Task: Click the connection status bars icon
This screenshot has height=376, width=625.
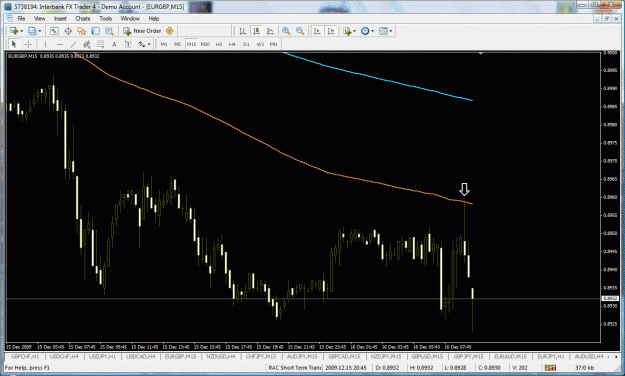Action: pyautogui.click(x=550, y=368)
